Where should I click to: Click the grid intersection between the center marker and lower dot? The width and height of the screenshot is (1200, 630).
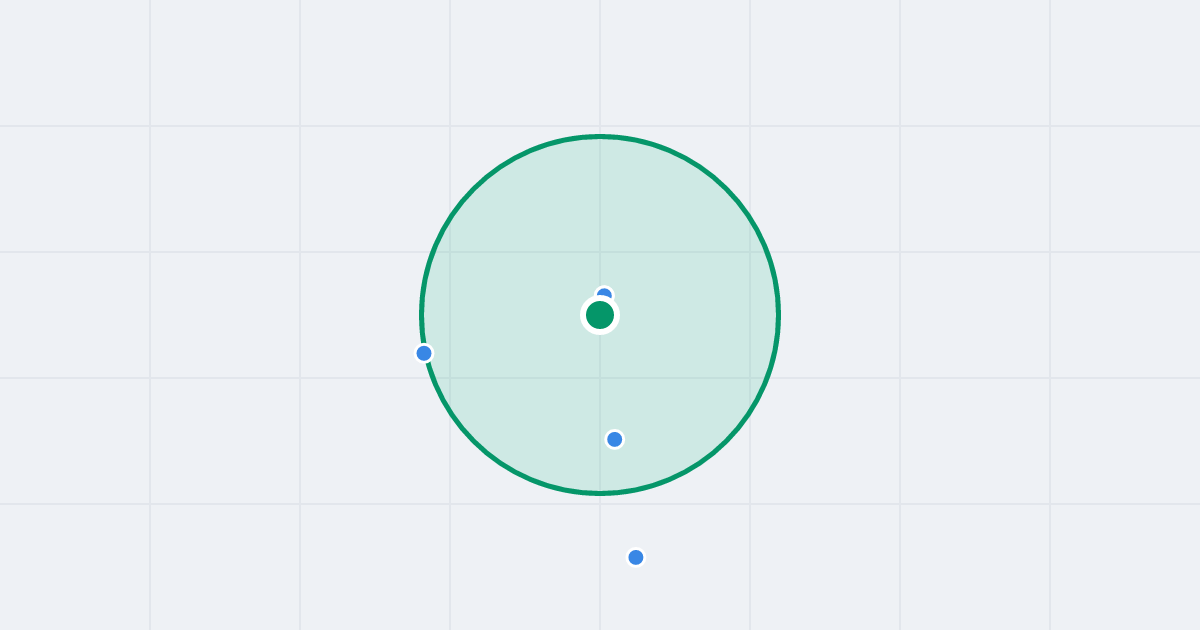(600, 378)
